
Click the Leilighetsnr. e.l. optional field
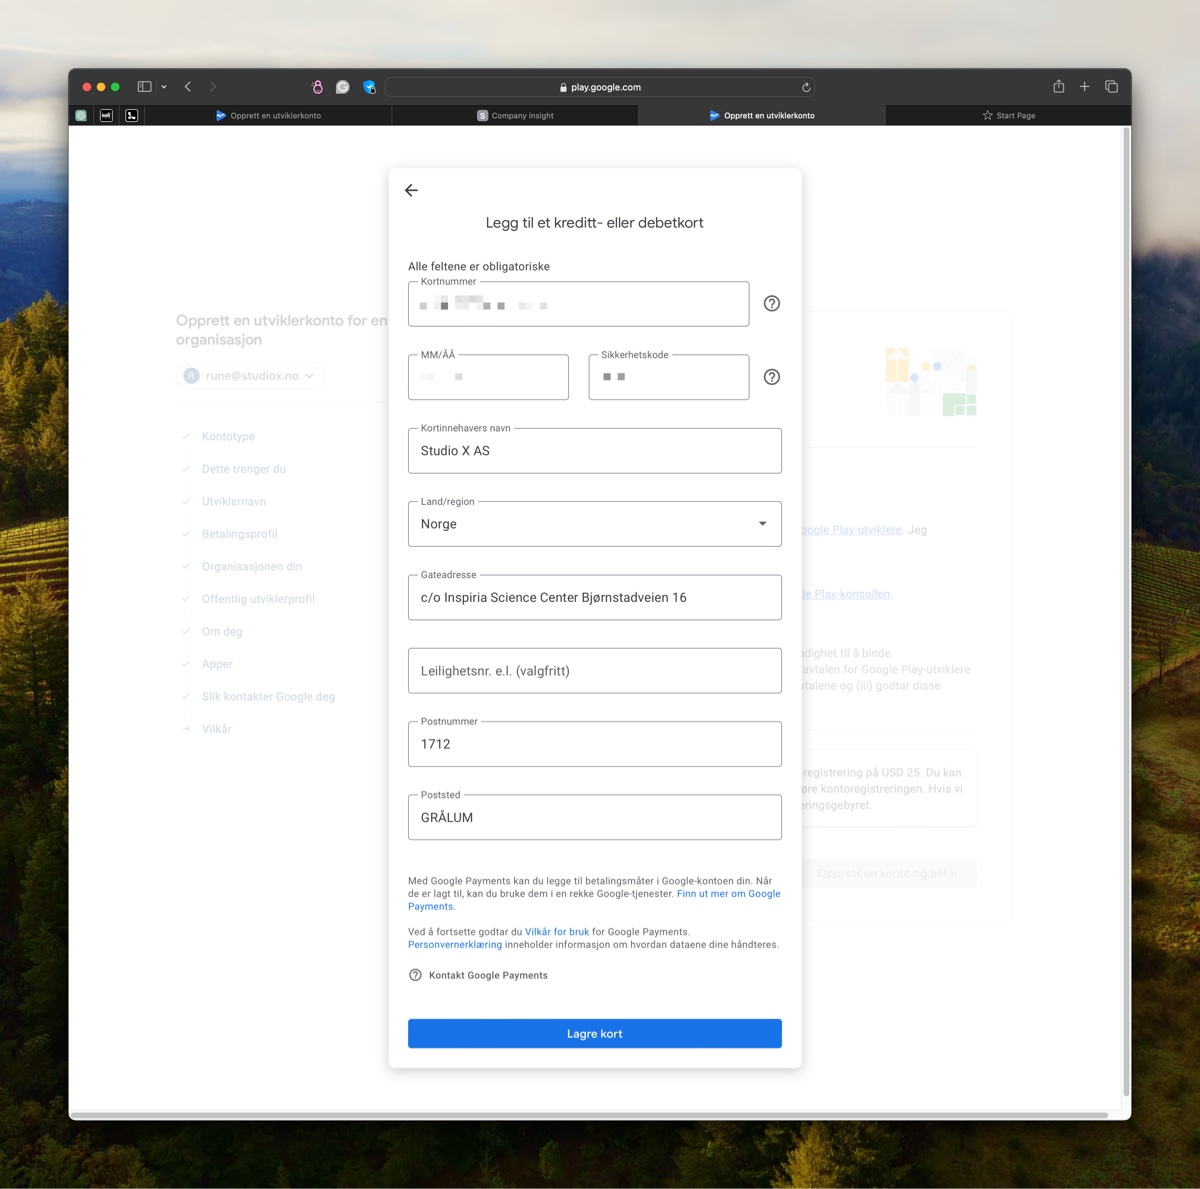[x=594, y=671]
